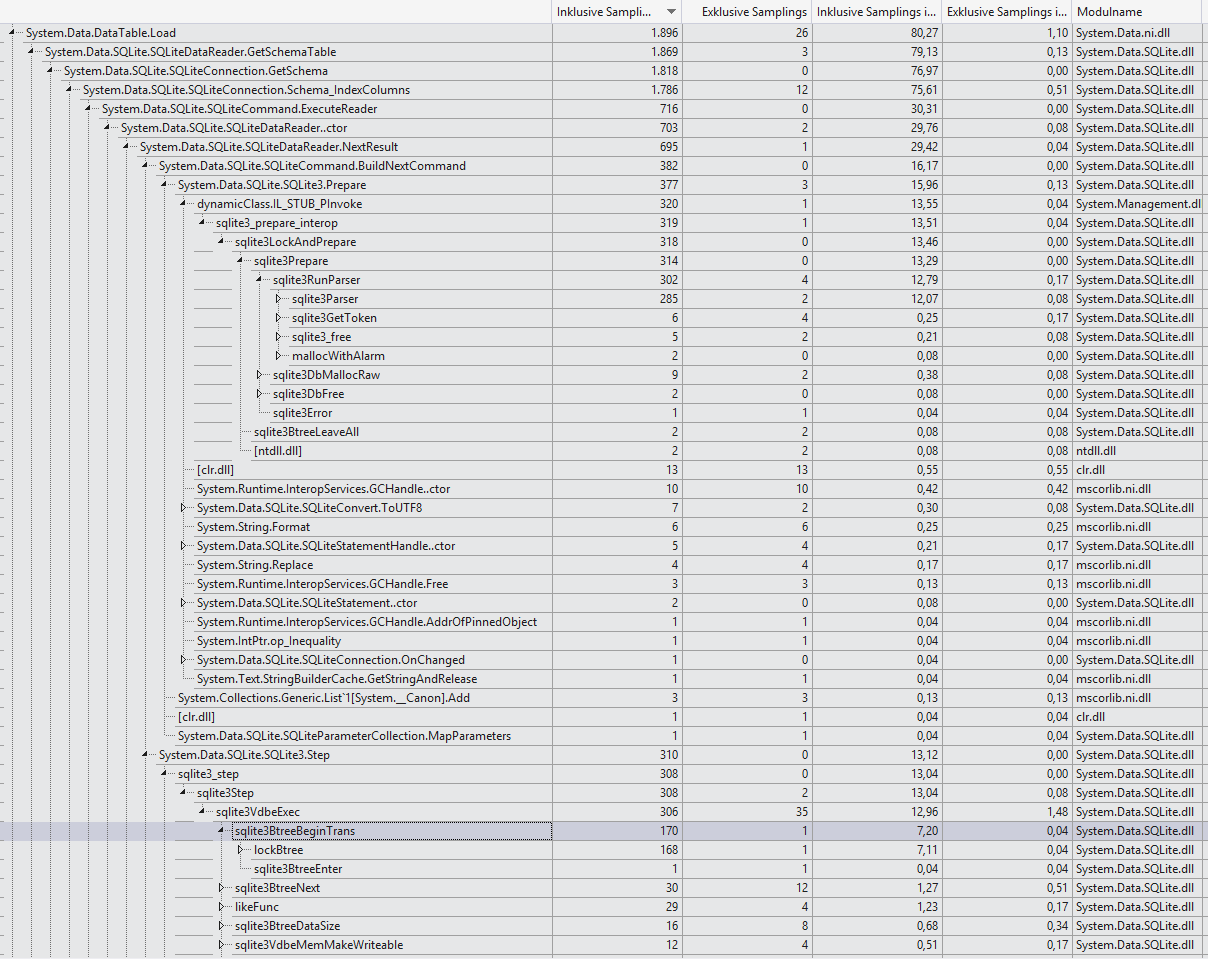Select the GCHandle..ctor row
The image size is (1208, 959).
point(323,489)
